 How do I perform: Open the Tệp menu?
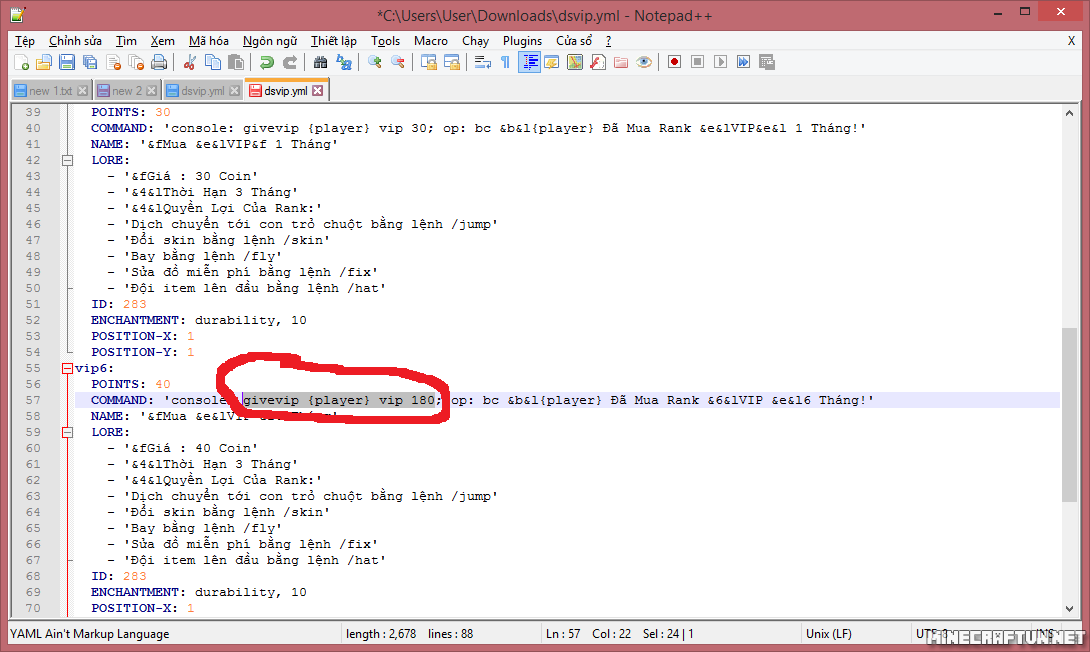pyautogui.click(x=24, y=41)
